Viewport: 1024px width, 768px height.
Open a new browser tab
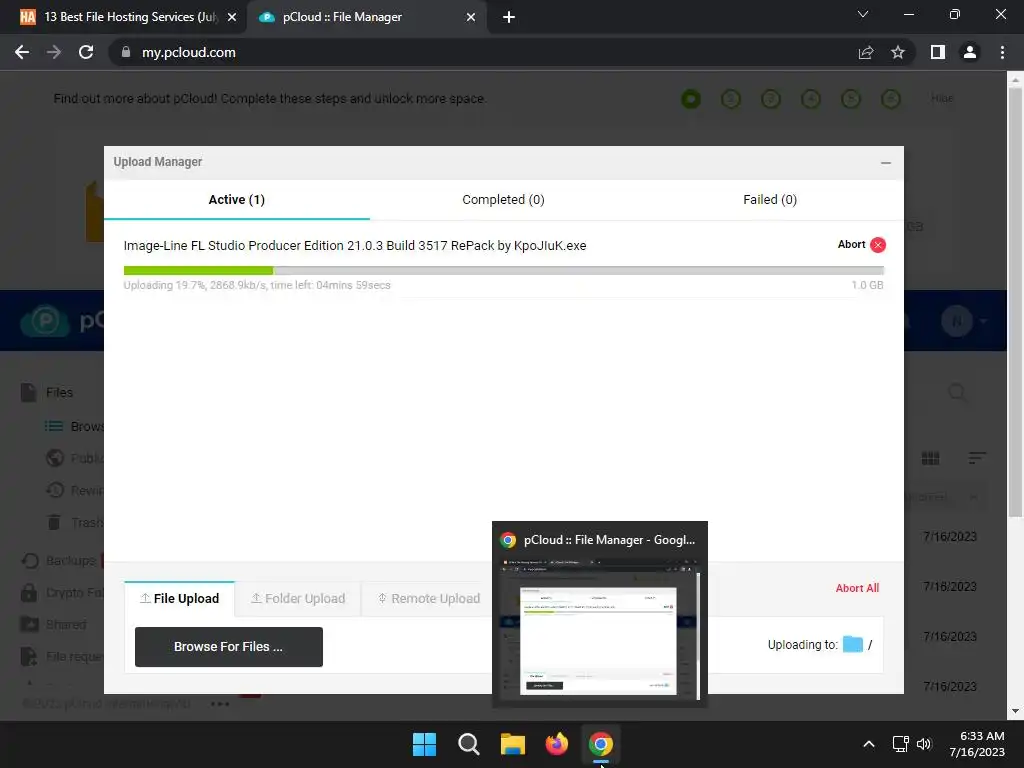pyautogui.click(x=509, y=17)
